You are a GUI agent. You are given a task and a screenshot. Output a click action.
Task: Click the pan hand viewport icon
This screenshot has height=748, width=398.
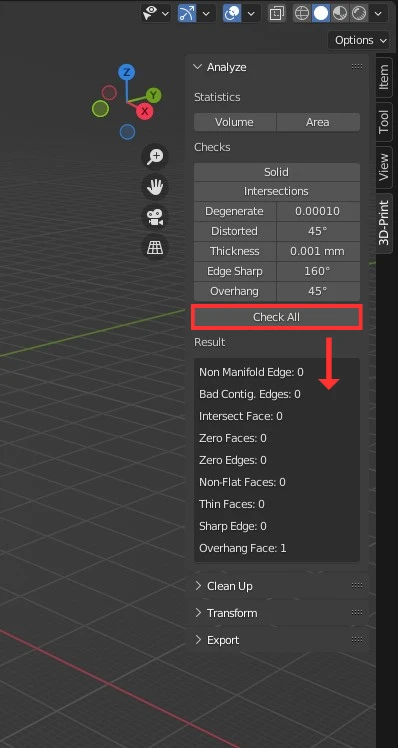coord(155,187)
